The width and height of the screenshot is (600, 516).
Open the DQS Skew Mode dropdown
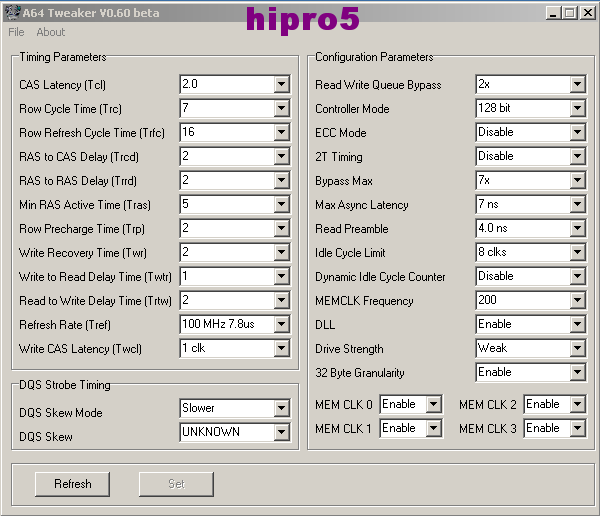click(x=281, y=408)
